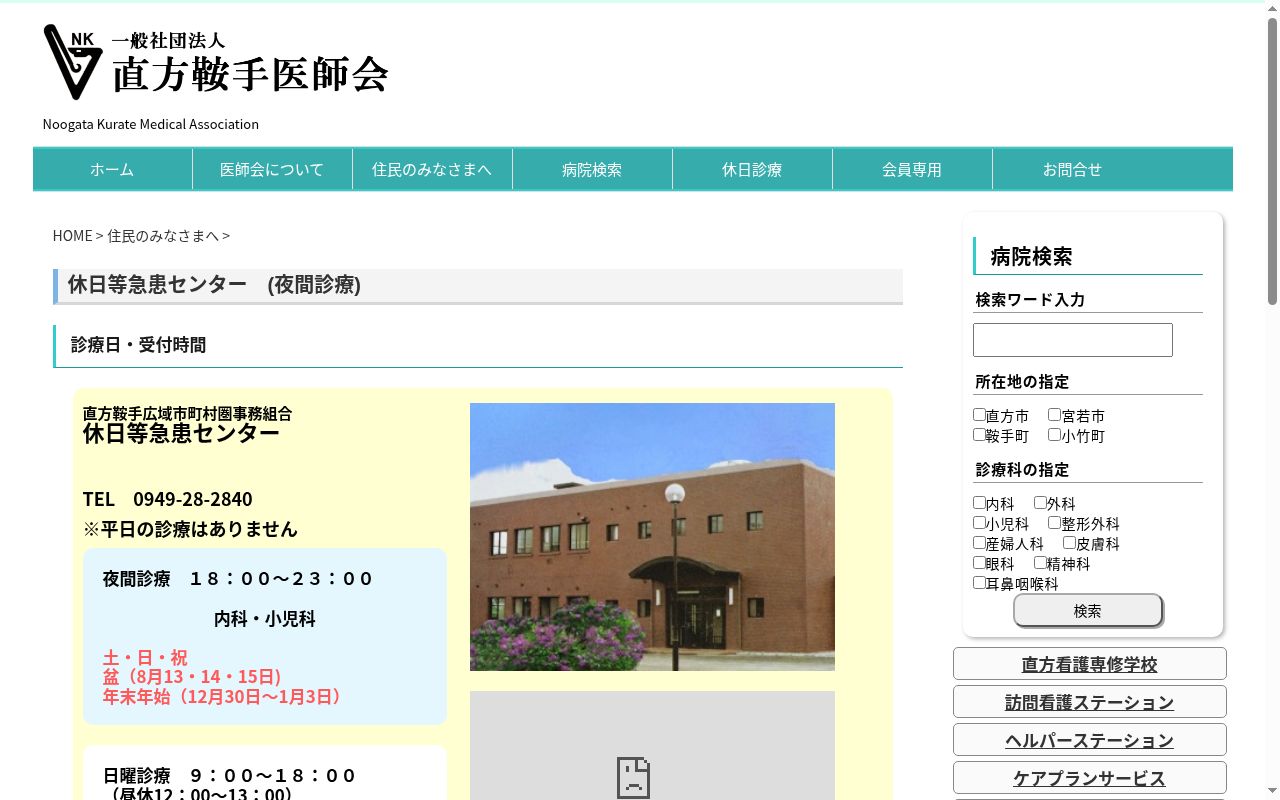Viewport: 1280px width, 800px height.
Task: Tick the 眼科 department checkbox
Action: (979, 562)
